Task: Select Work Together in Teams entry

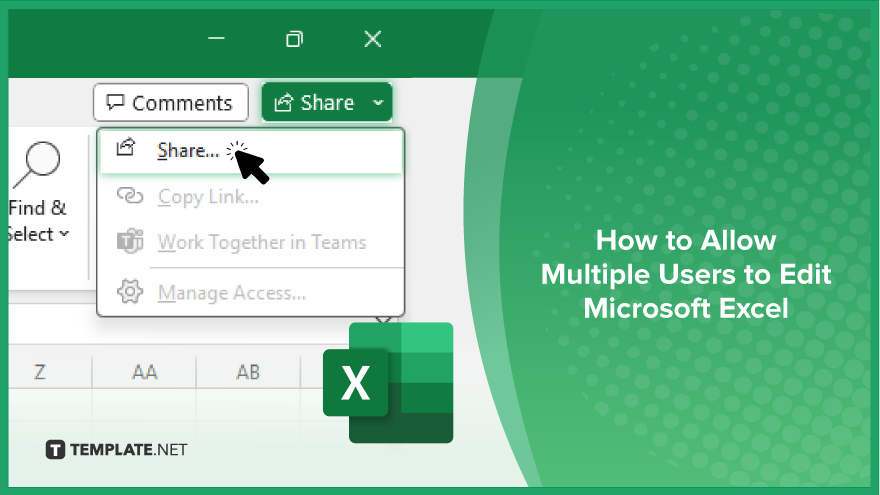Action: click(x=251, y=242)
